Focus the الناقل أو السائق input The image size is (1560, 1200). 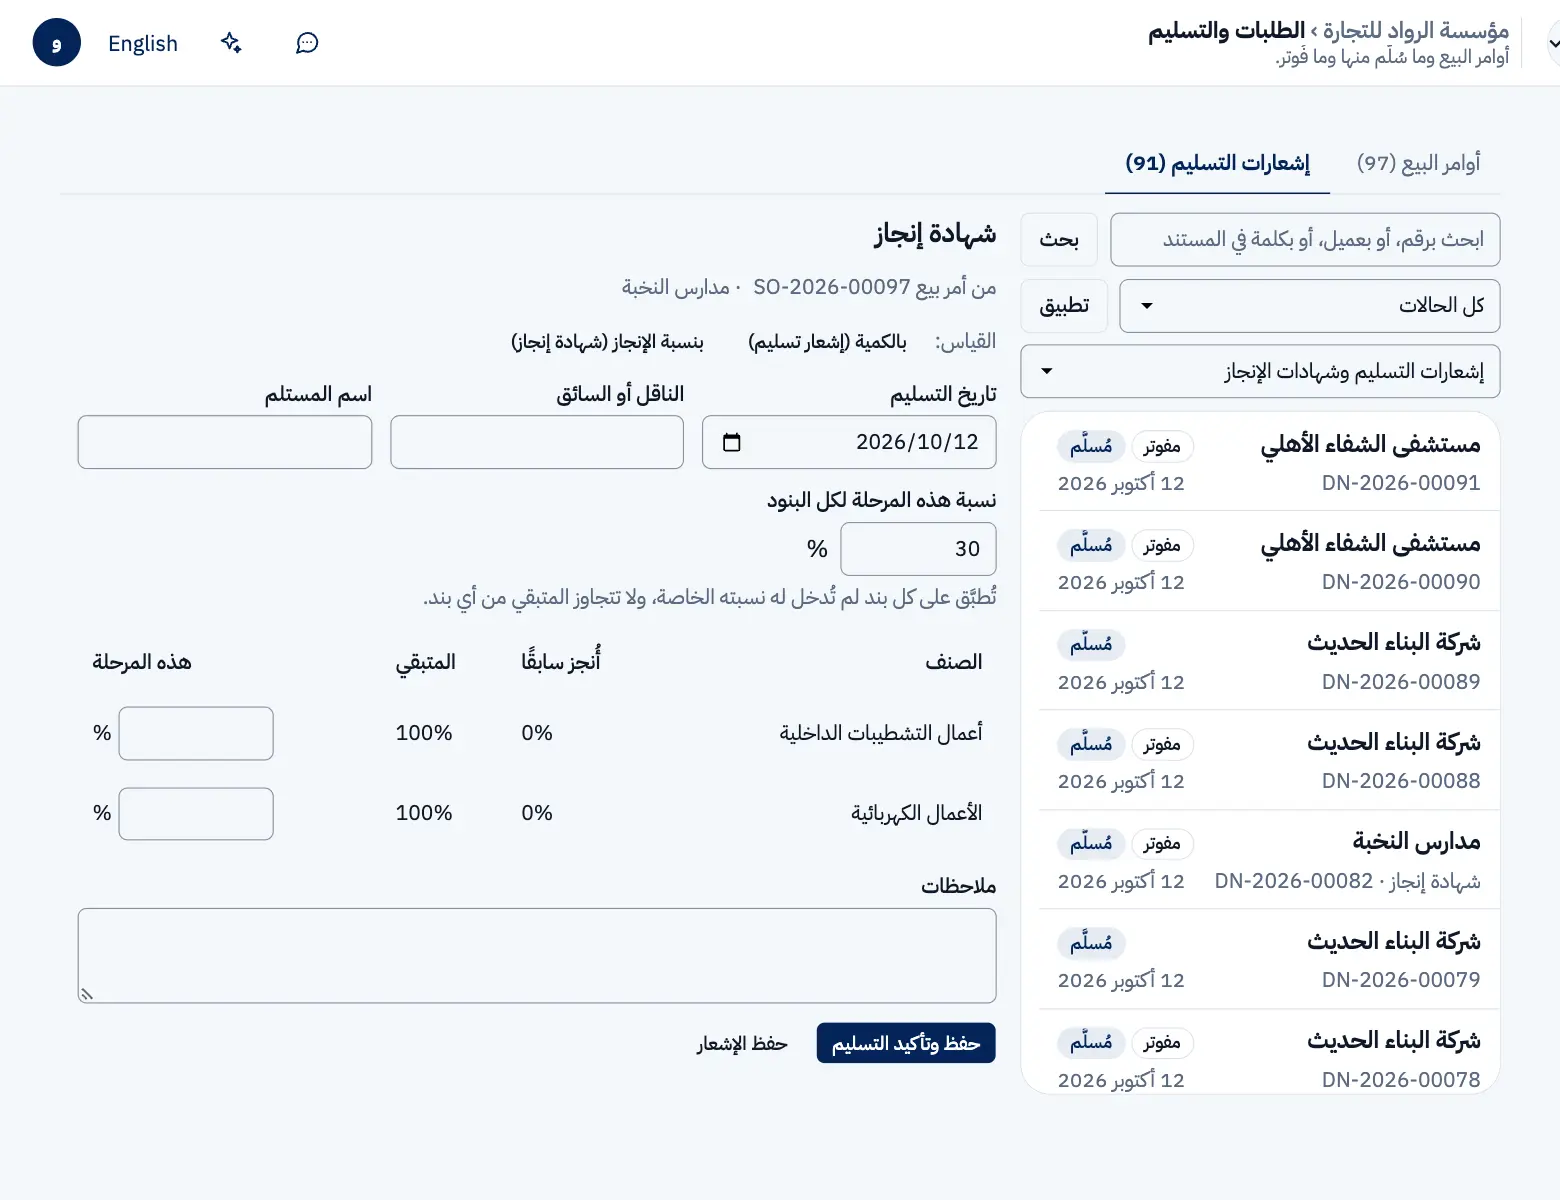coord(537,442)
